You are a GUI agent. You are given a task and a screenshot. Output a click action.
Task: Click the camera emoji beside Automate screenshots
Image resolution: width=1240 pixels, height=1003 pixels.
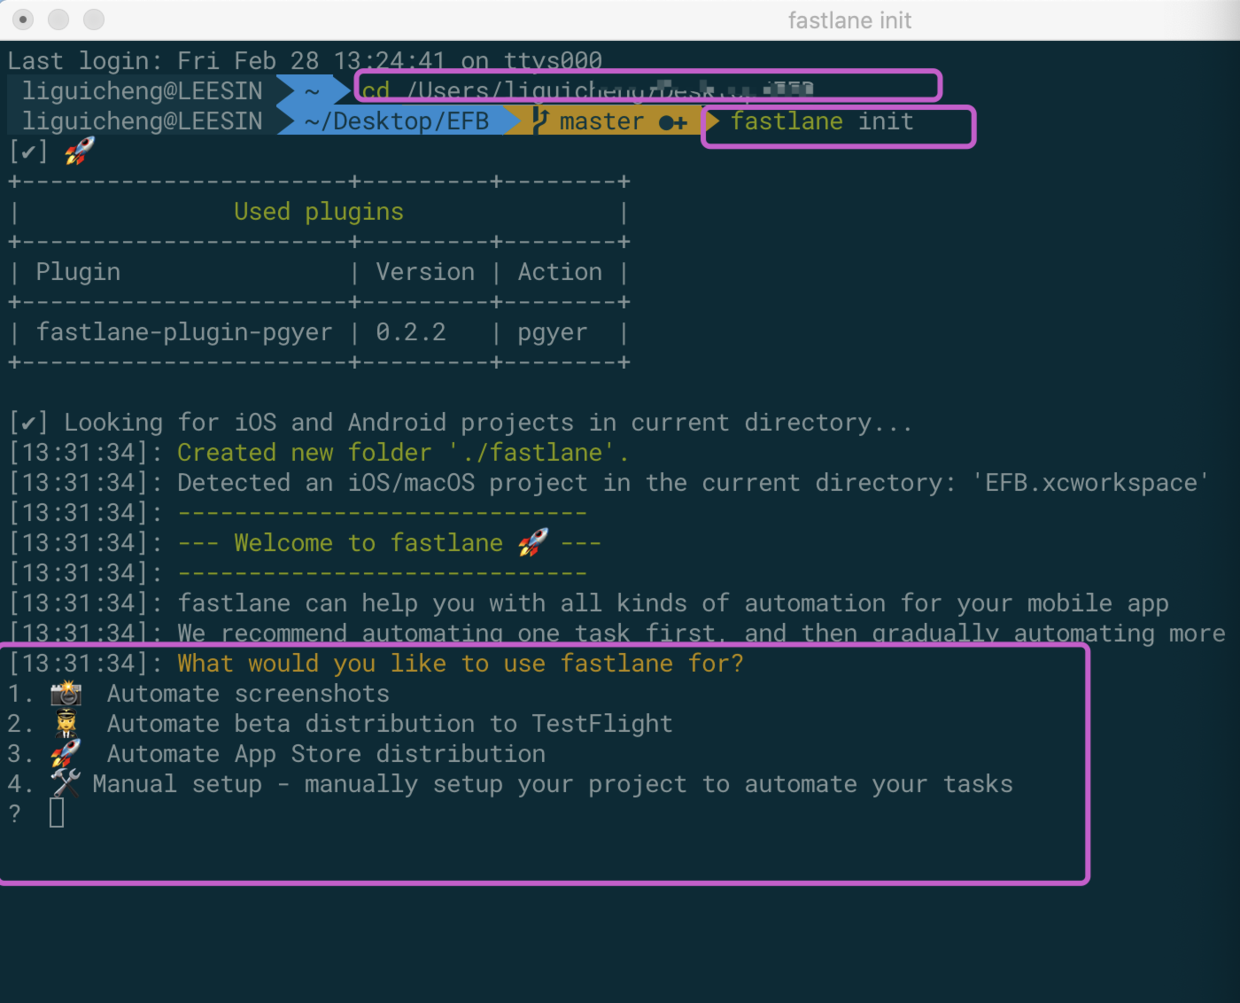click(x=66, y=693)
